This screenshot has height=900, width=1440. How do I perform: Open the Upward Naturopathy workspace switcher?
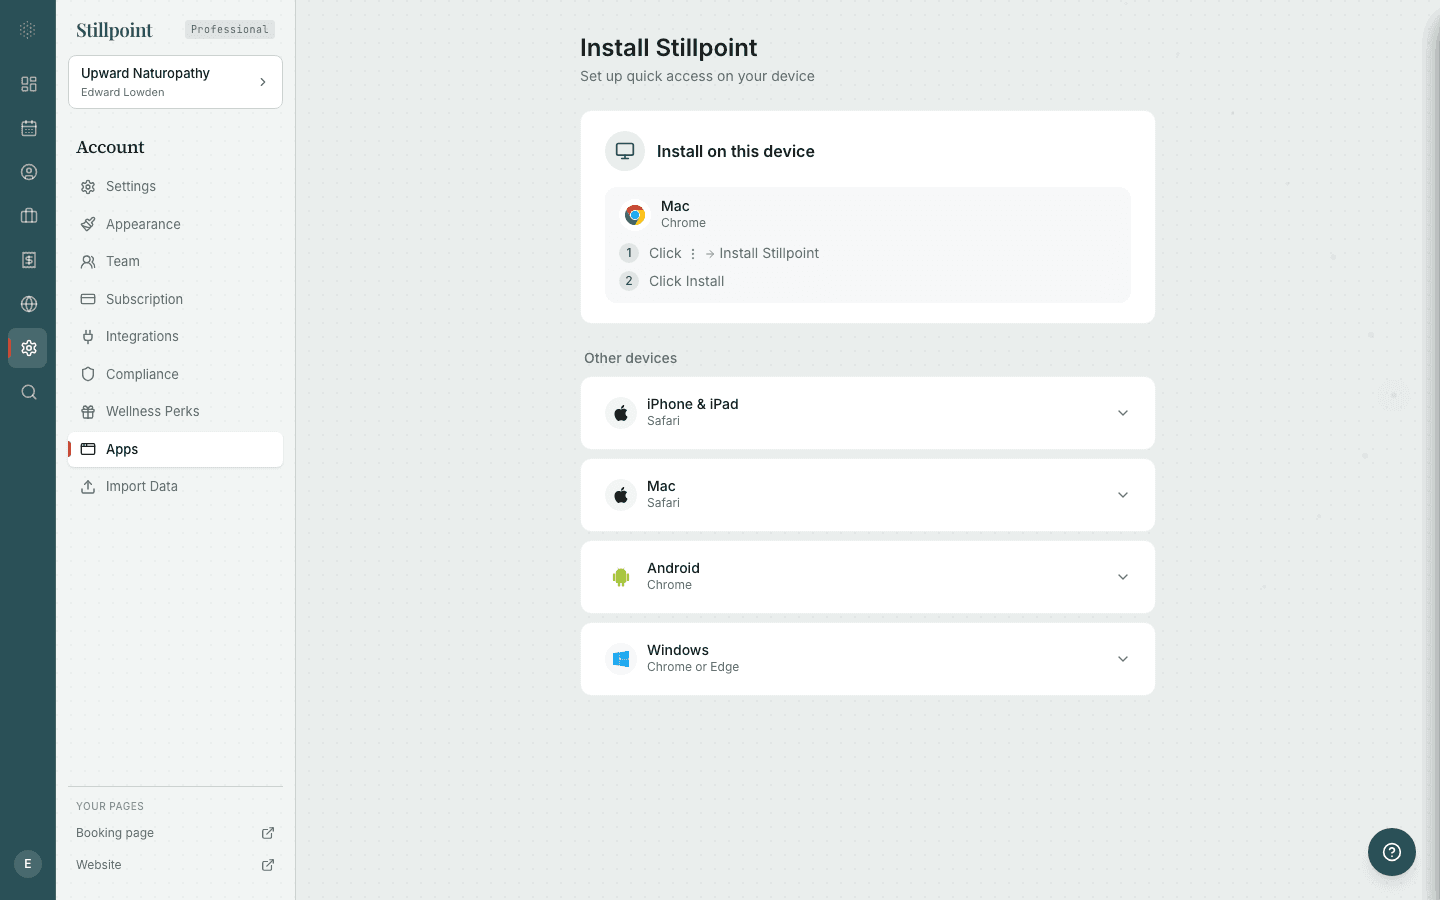point(175,82)
